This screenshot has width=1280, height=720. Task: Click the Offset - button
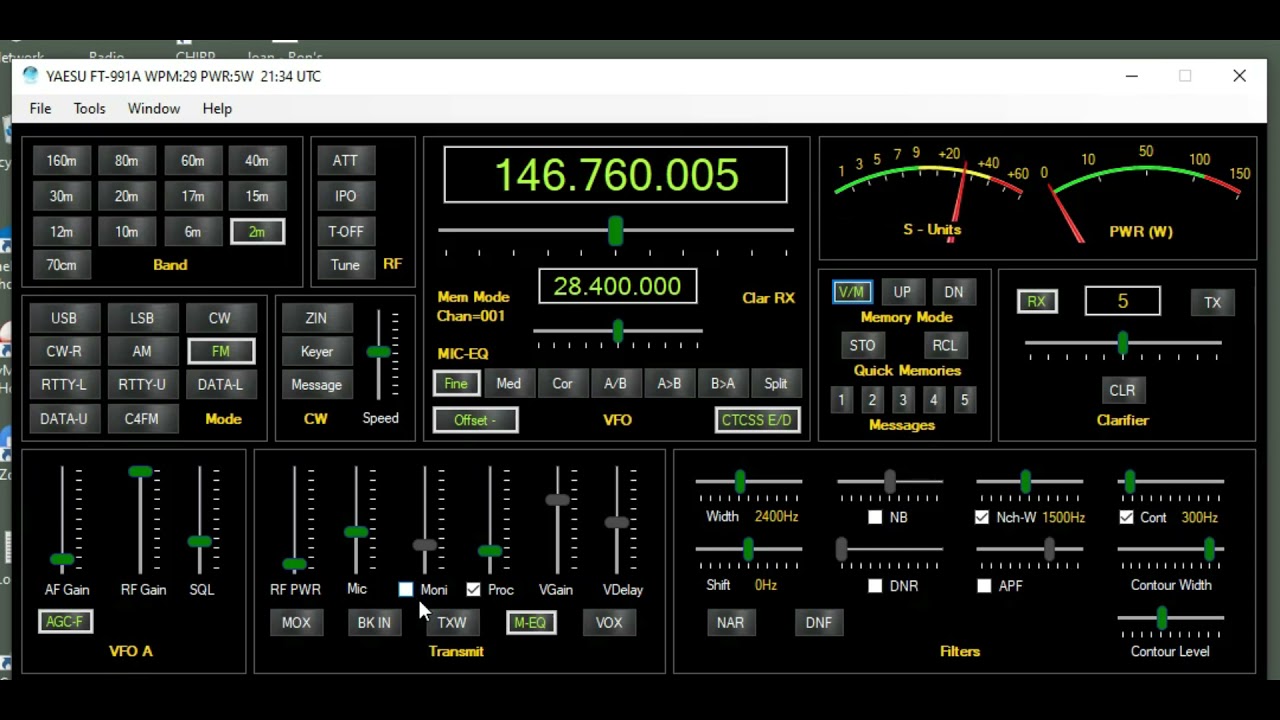pyautogui.click(x=475, y=420)
